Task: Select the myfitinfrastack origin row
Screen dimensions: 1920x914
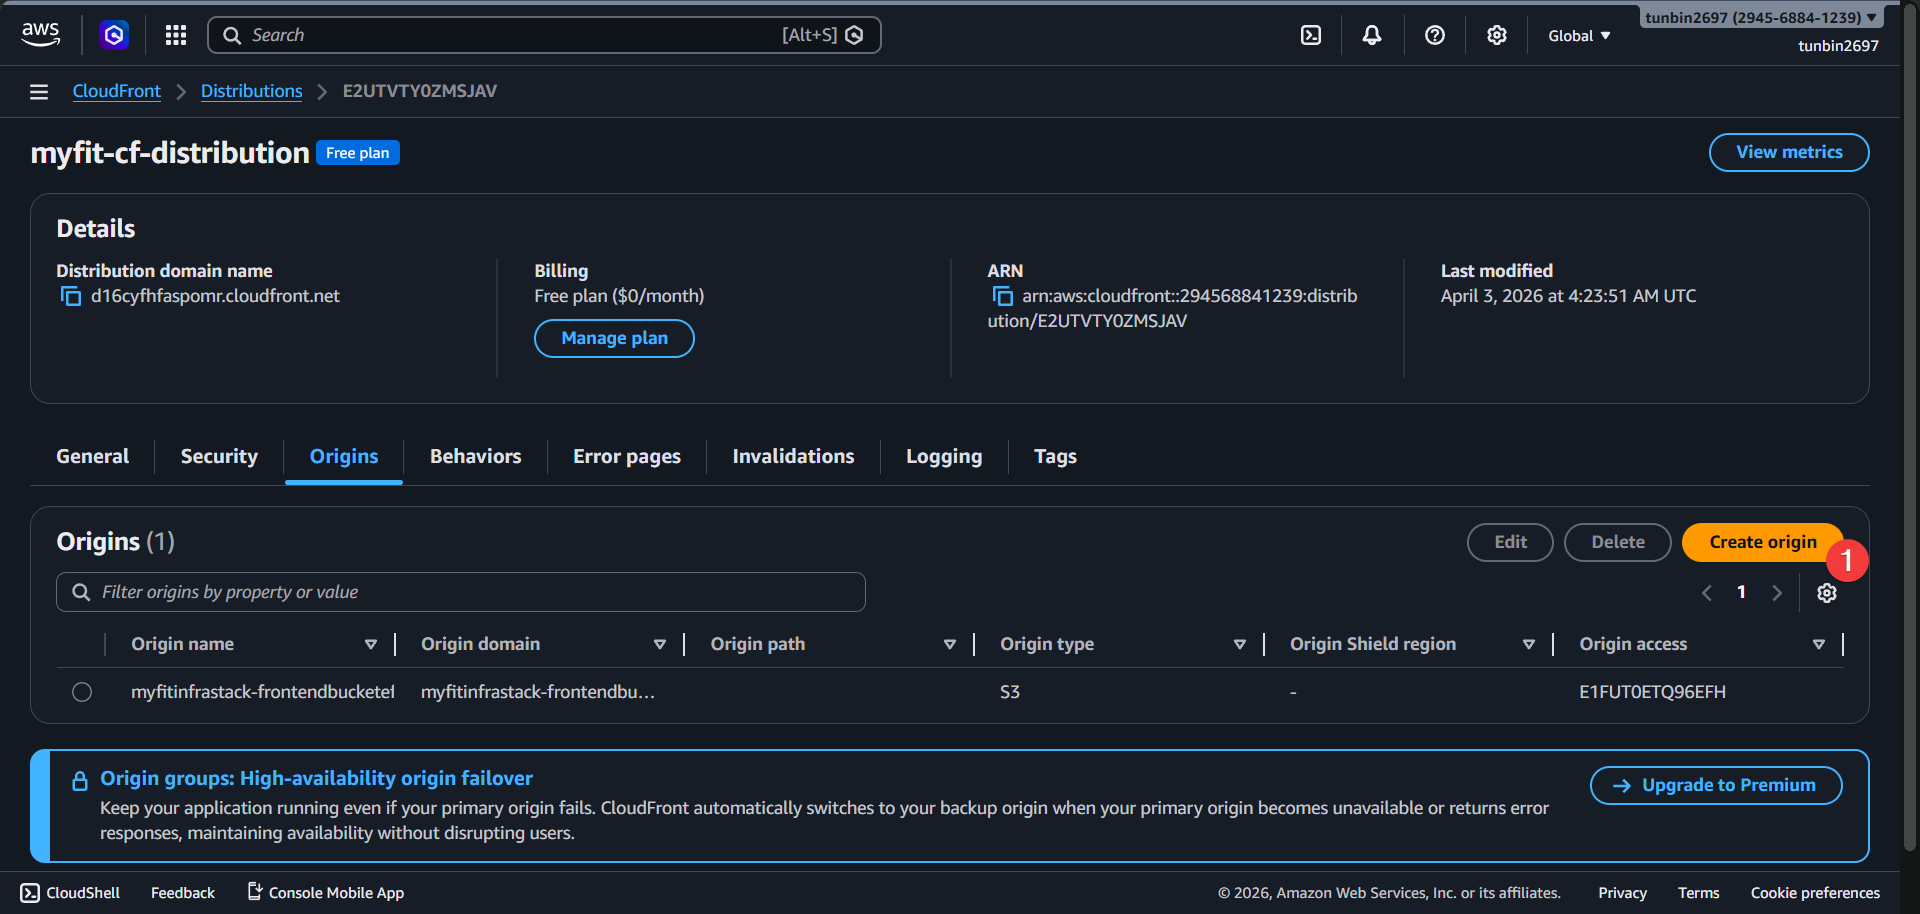Action: tap(81, 691)
